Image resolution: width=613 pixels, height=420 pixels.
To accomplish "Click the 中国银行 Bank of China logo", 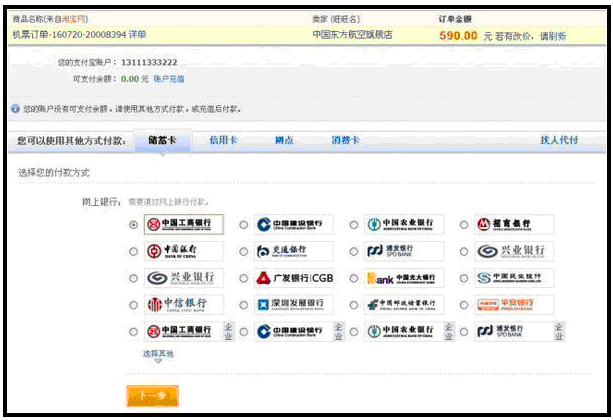I will pyautogui.click(x=184, y=251).
